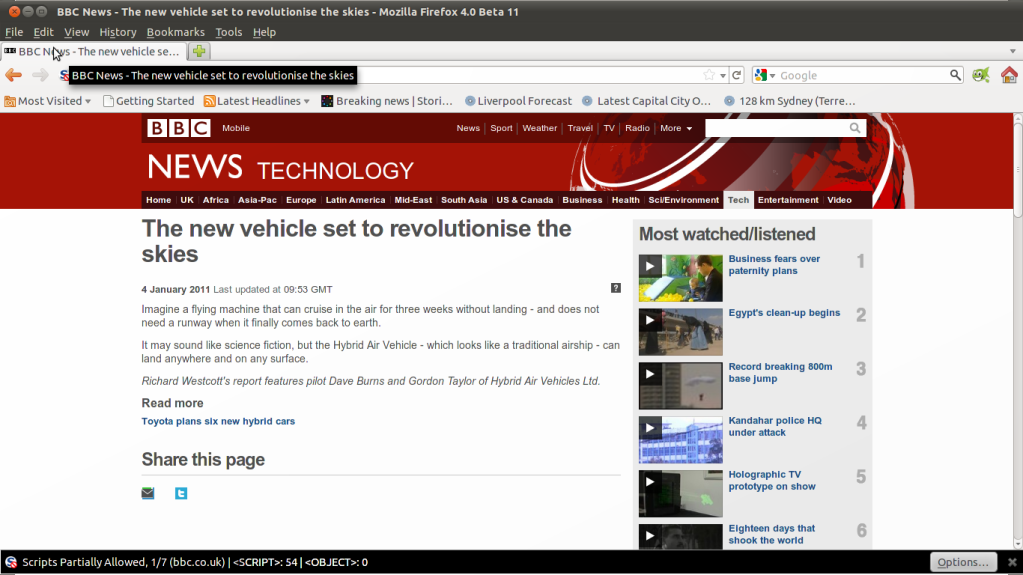The height and width of the screenshot is (575, 1023).
Task: Play the Record breaking 800m base jump video
Action: click(x=650, y=374)
